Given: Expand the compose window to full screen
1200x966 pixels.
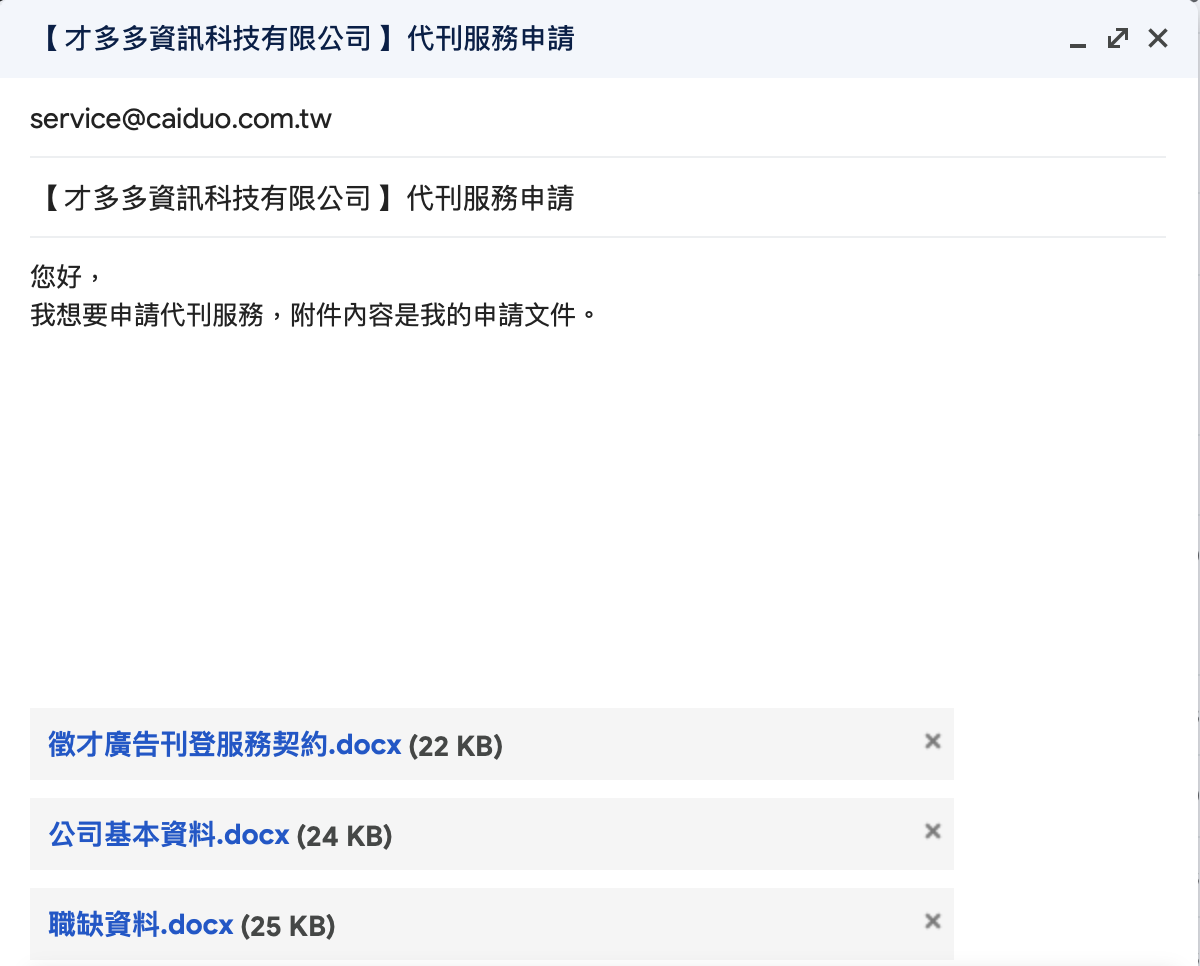Looking at the screenshot, I should click(1118, 39).
